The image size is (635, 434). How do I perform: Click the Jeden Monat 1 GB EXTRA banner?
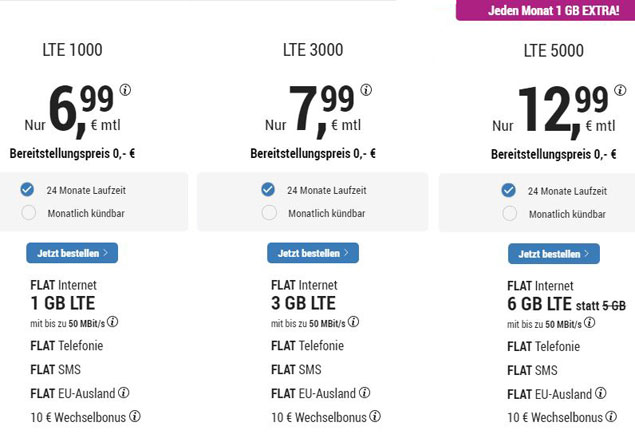(548, 11)
